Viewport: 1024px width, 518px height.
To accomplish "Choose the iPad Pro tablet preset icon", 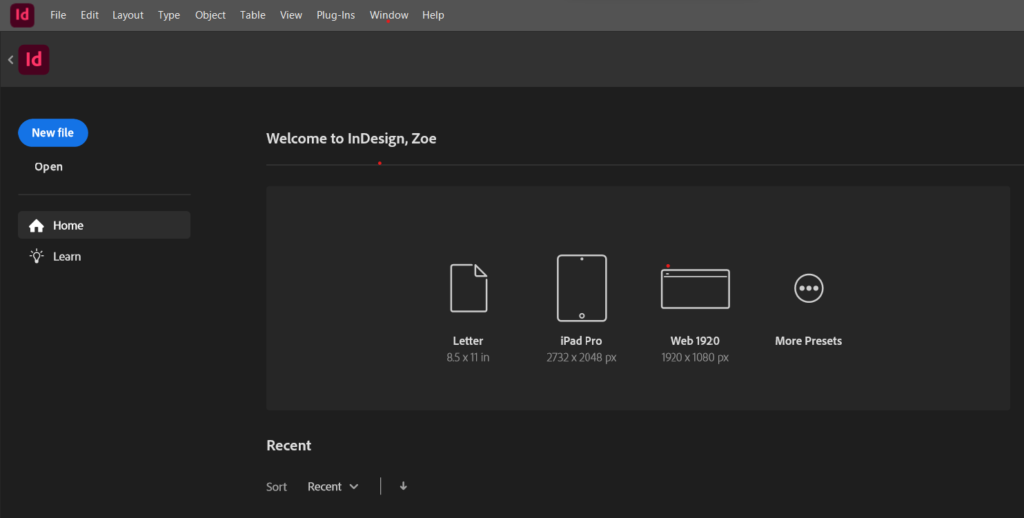I will 581,288.
